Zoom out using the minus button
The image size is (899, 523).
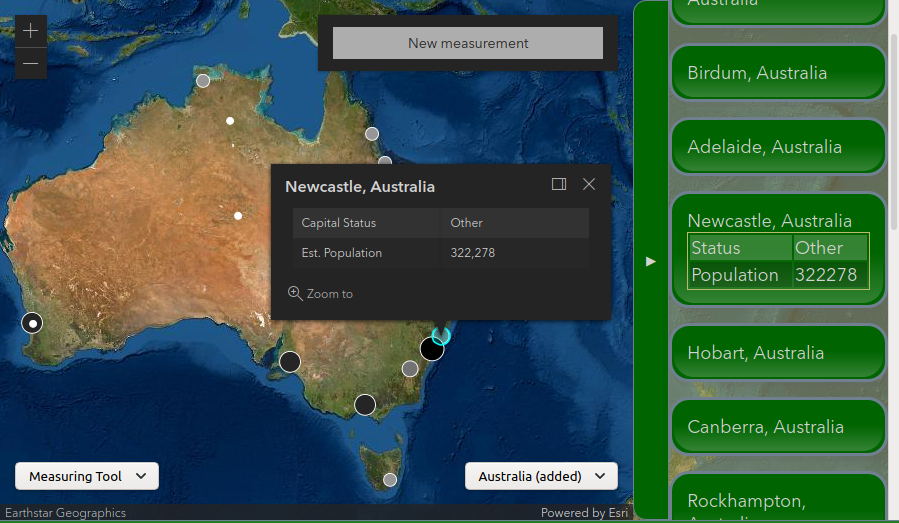pos(30,64)
